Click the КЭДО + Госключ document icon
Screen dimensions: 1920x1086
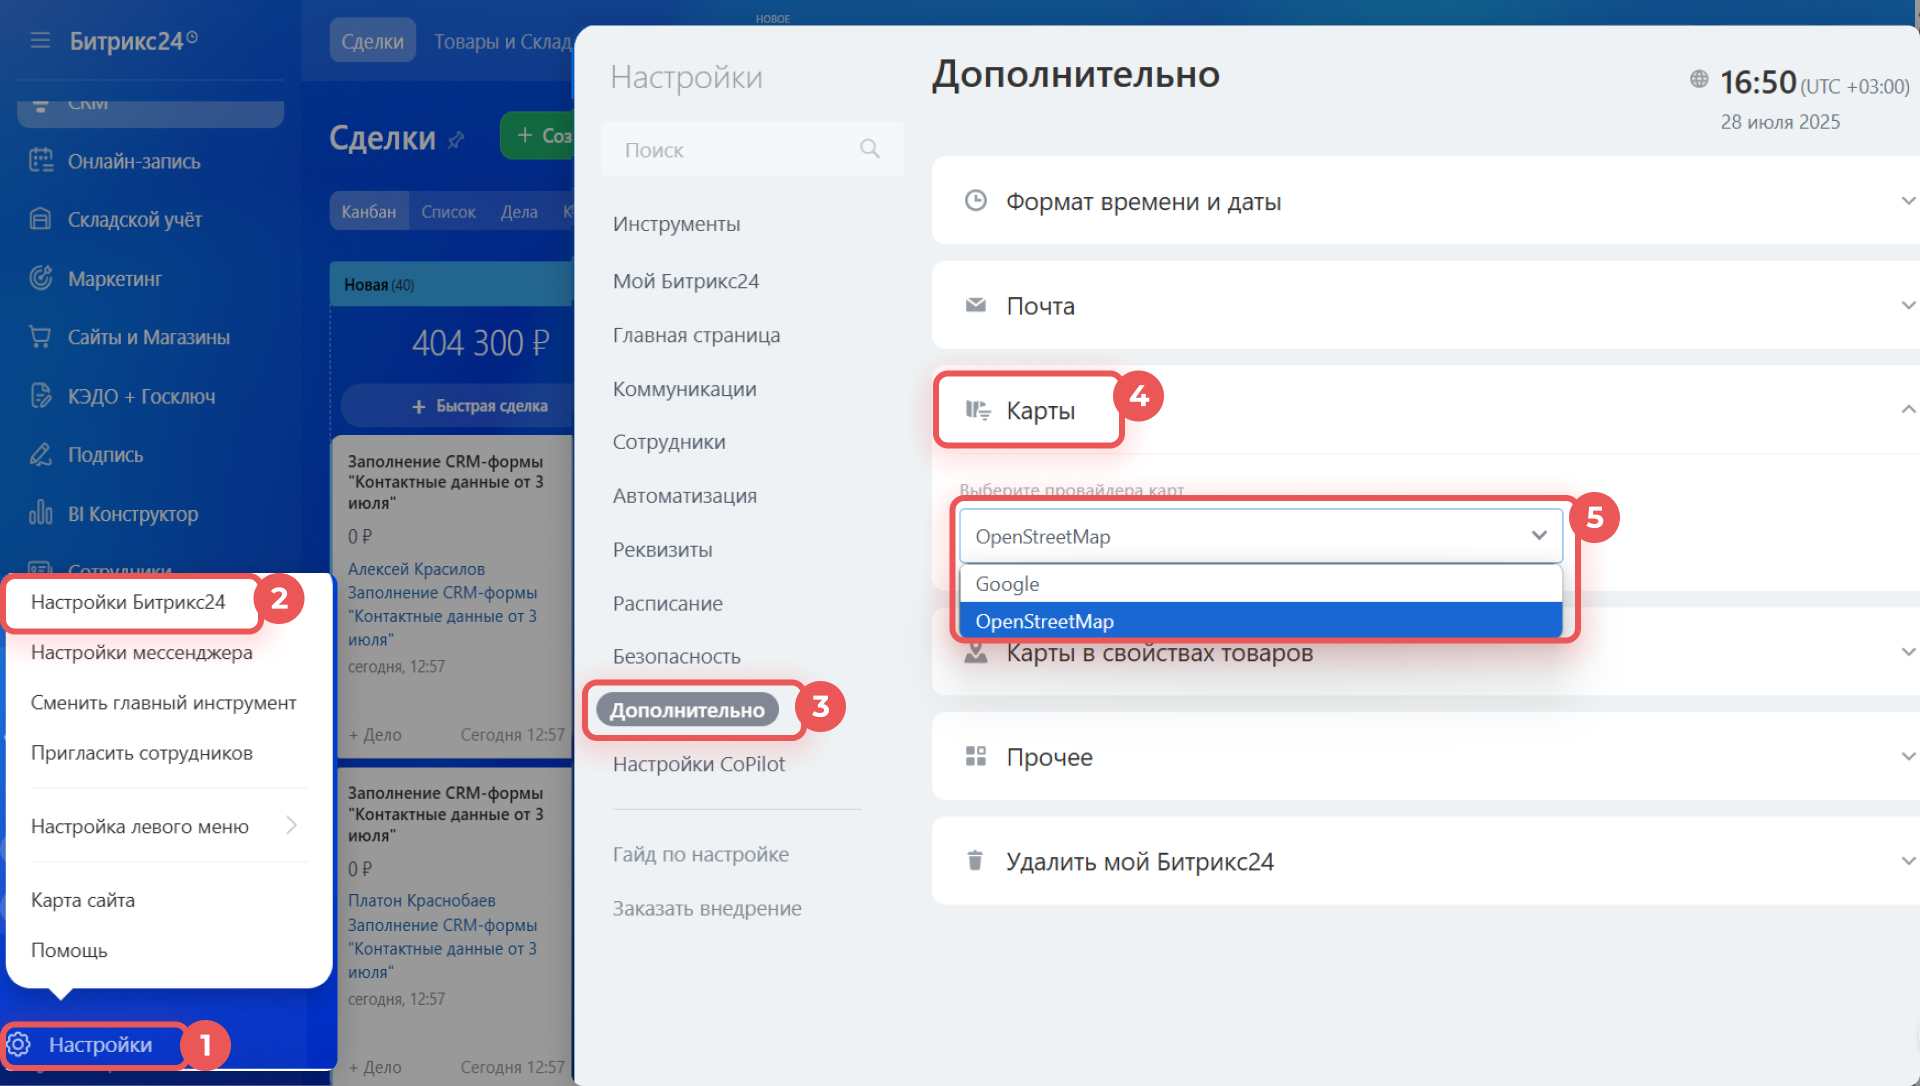(x=41, y=396)
